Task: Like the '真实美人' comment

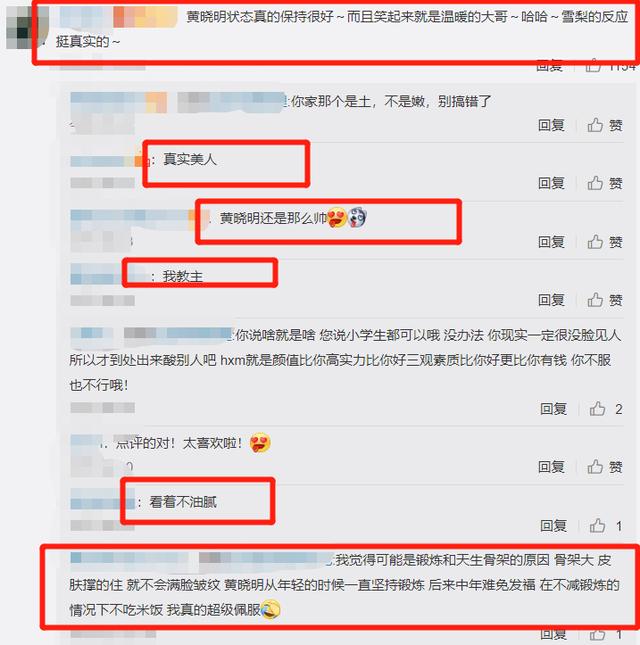Action: pyautogui.click(x=604, y=183)
